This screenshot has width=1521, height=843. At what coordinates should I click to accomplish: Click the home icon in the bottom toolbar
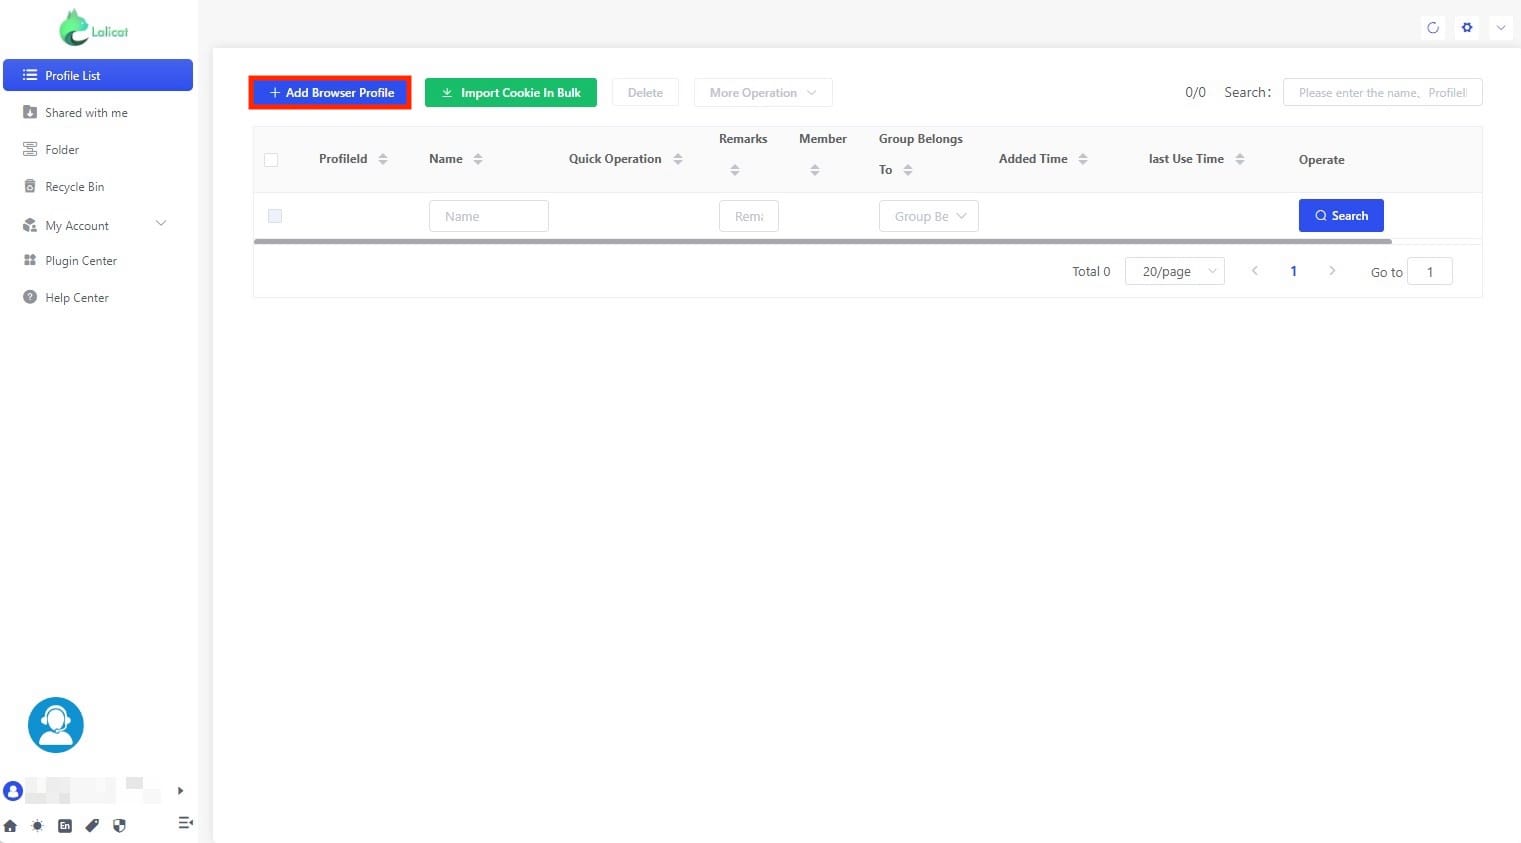(x=11, y=826)
